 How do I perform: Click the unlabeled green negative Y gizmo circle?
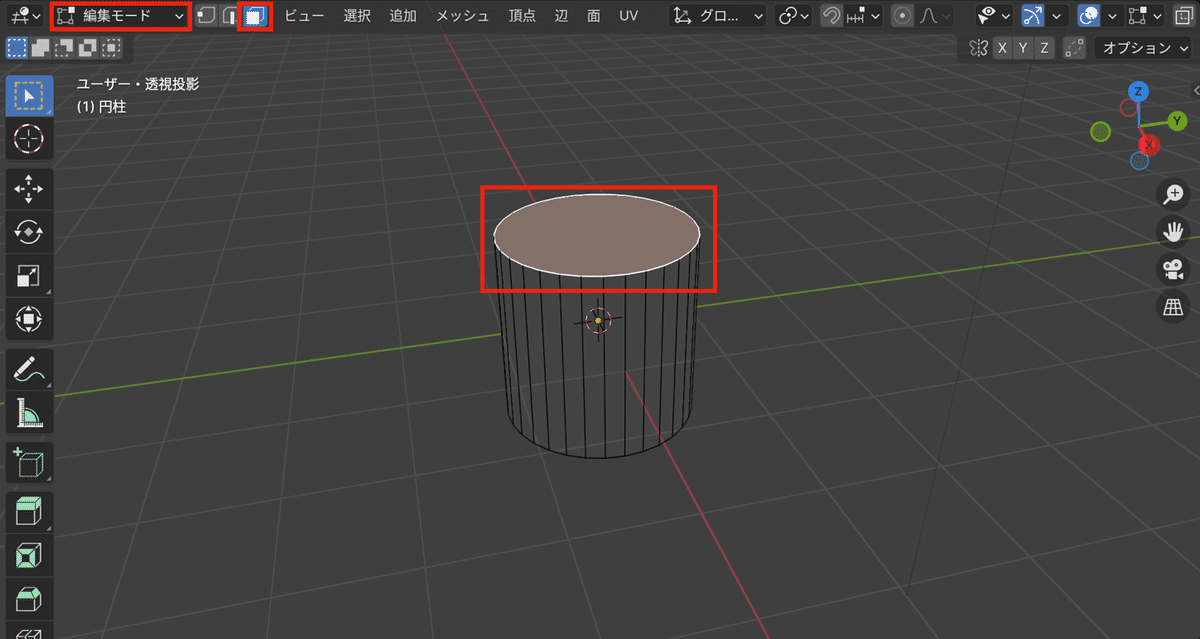coord(1101,132)
